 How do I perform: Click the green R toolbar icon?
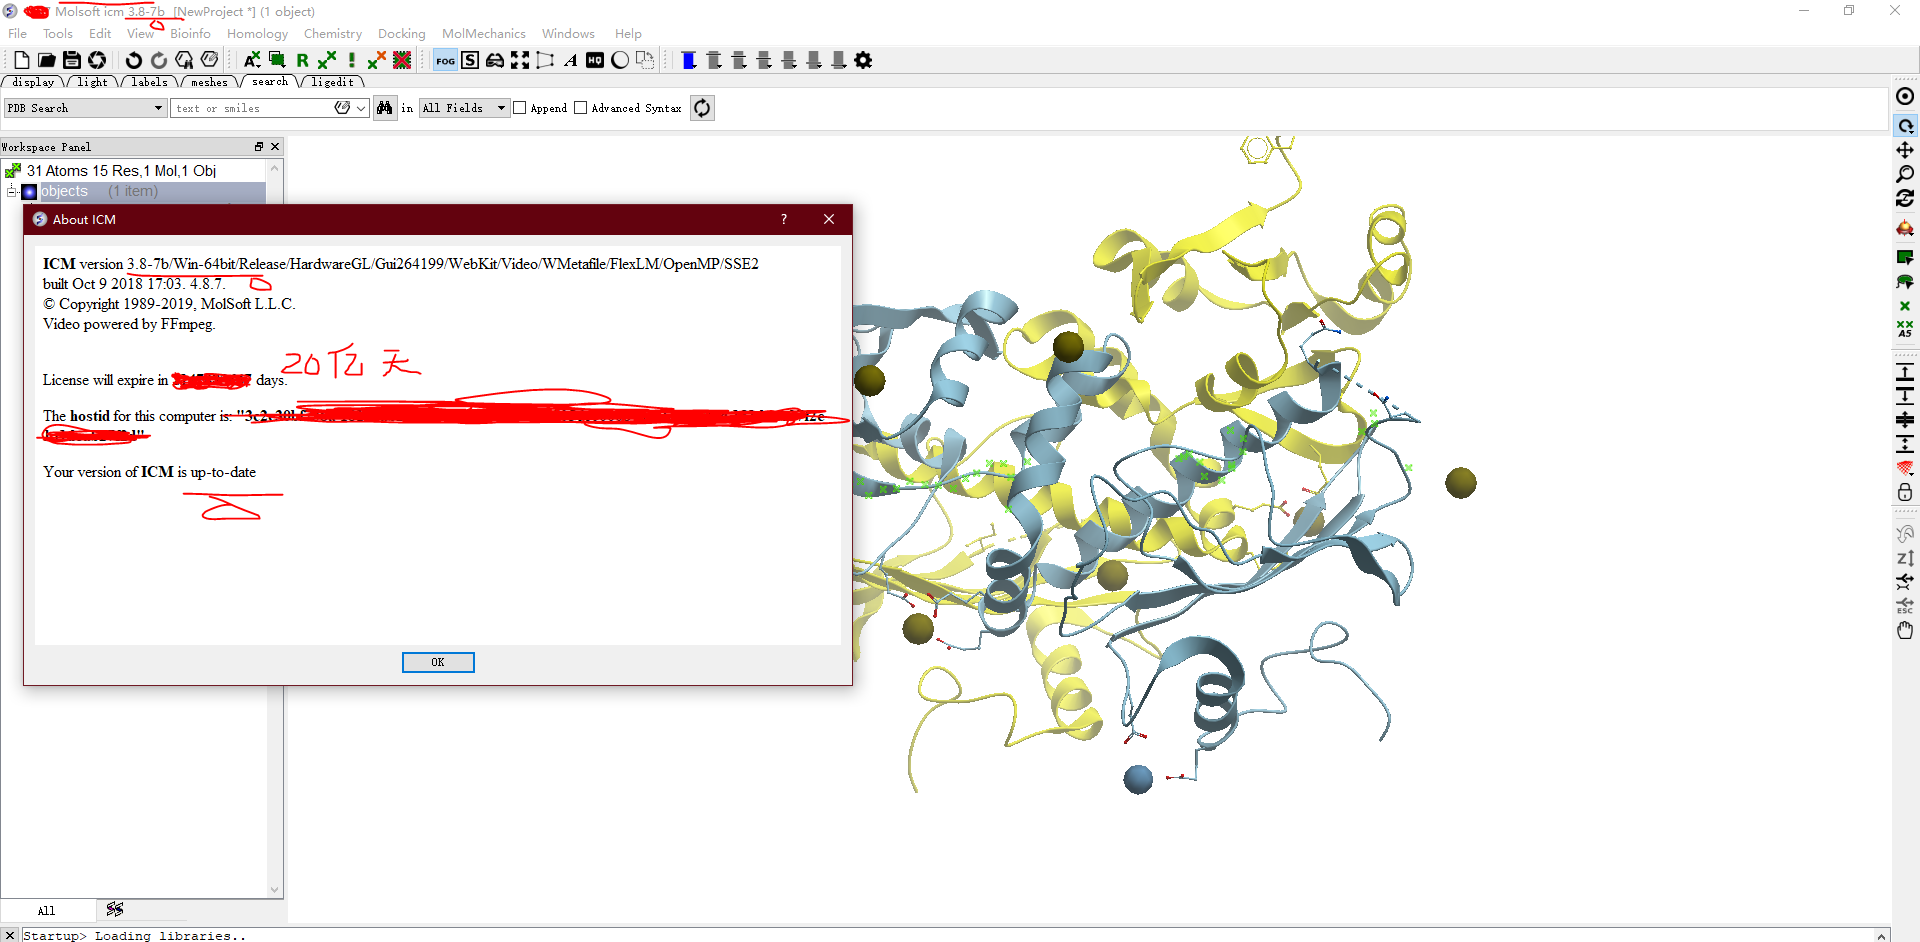point(302,60)
